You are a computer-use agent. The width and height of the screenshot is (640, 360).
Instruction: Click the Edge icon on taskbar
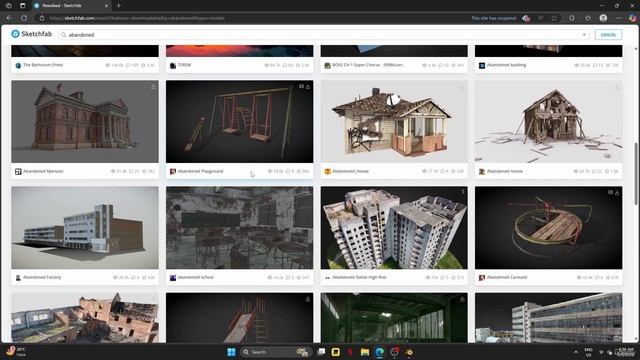(x=380, y=352)
